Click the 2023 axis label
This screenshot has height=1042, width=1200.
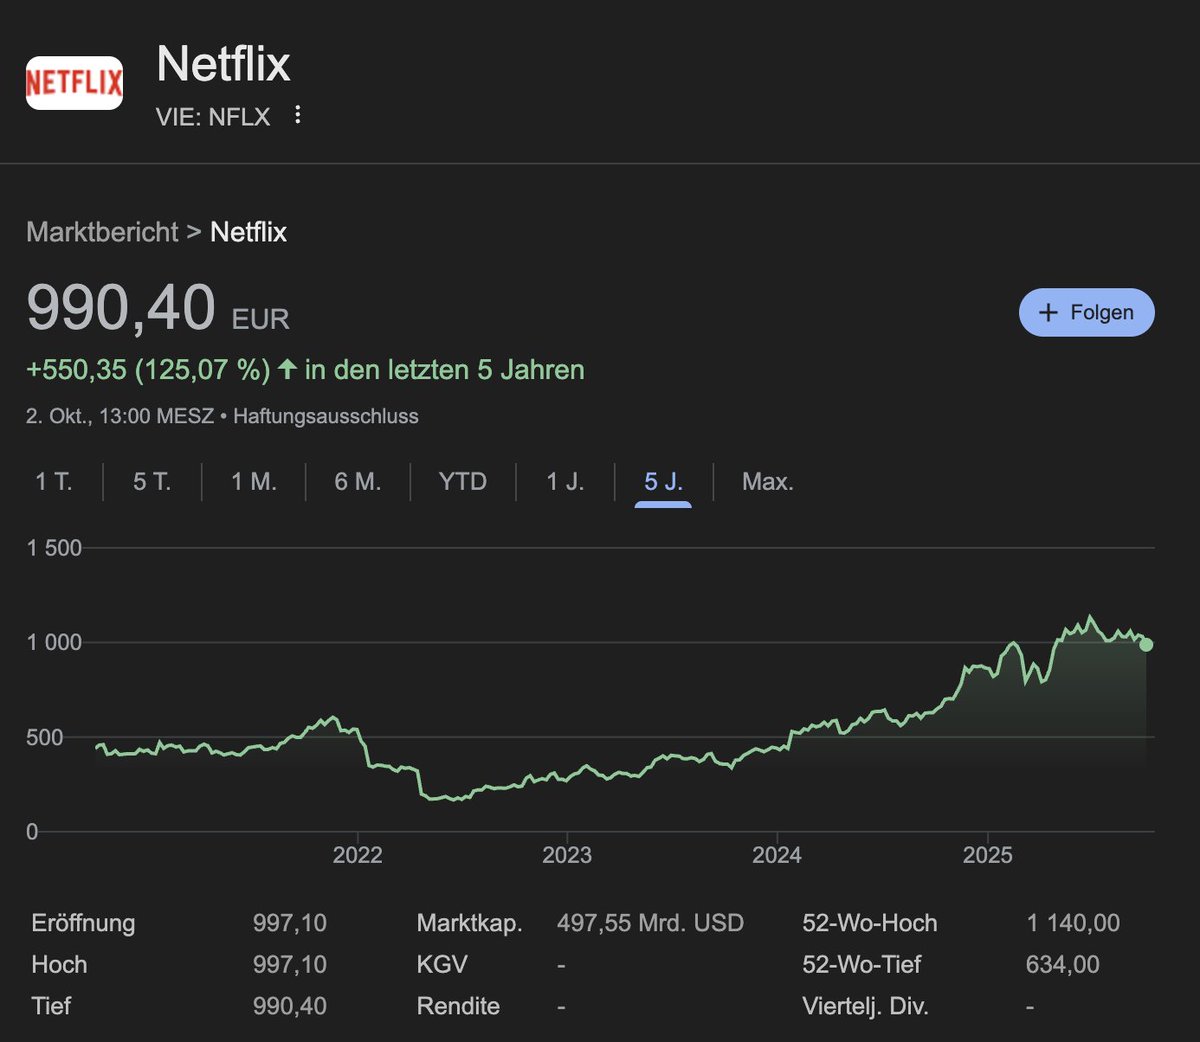(x=567, y=855)
